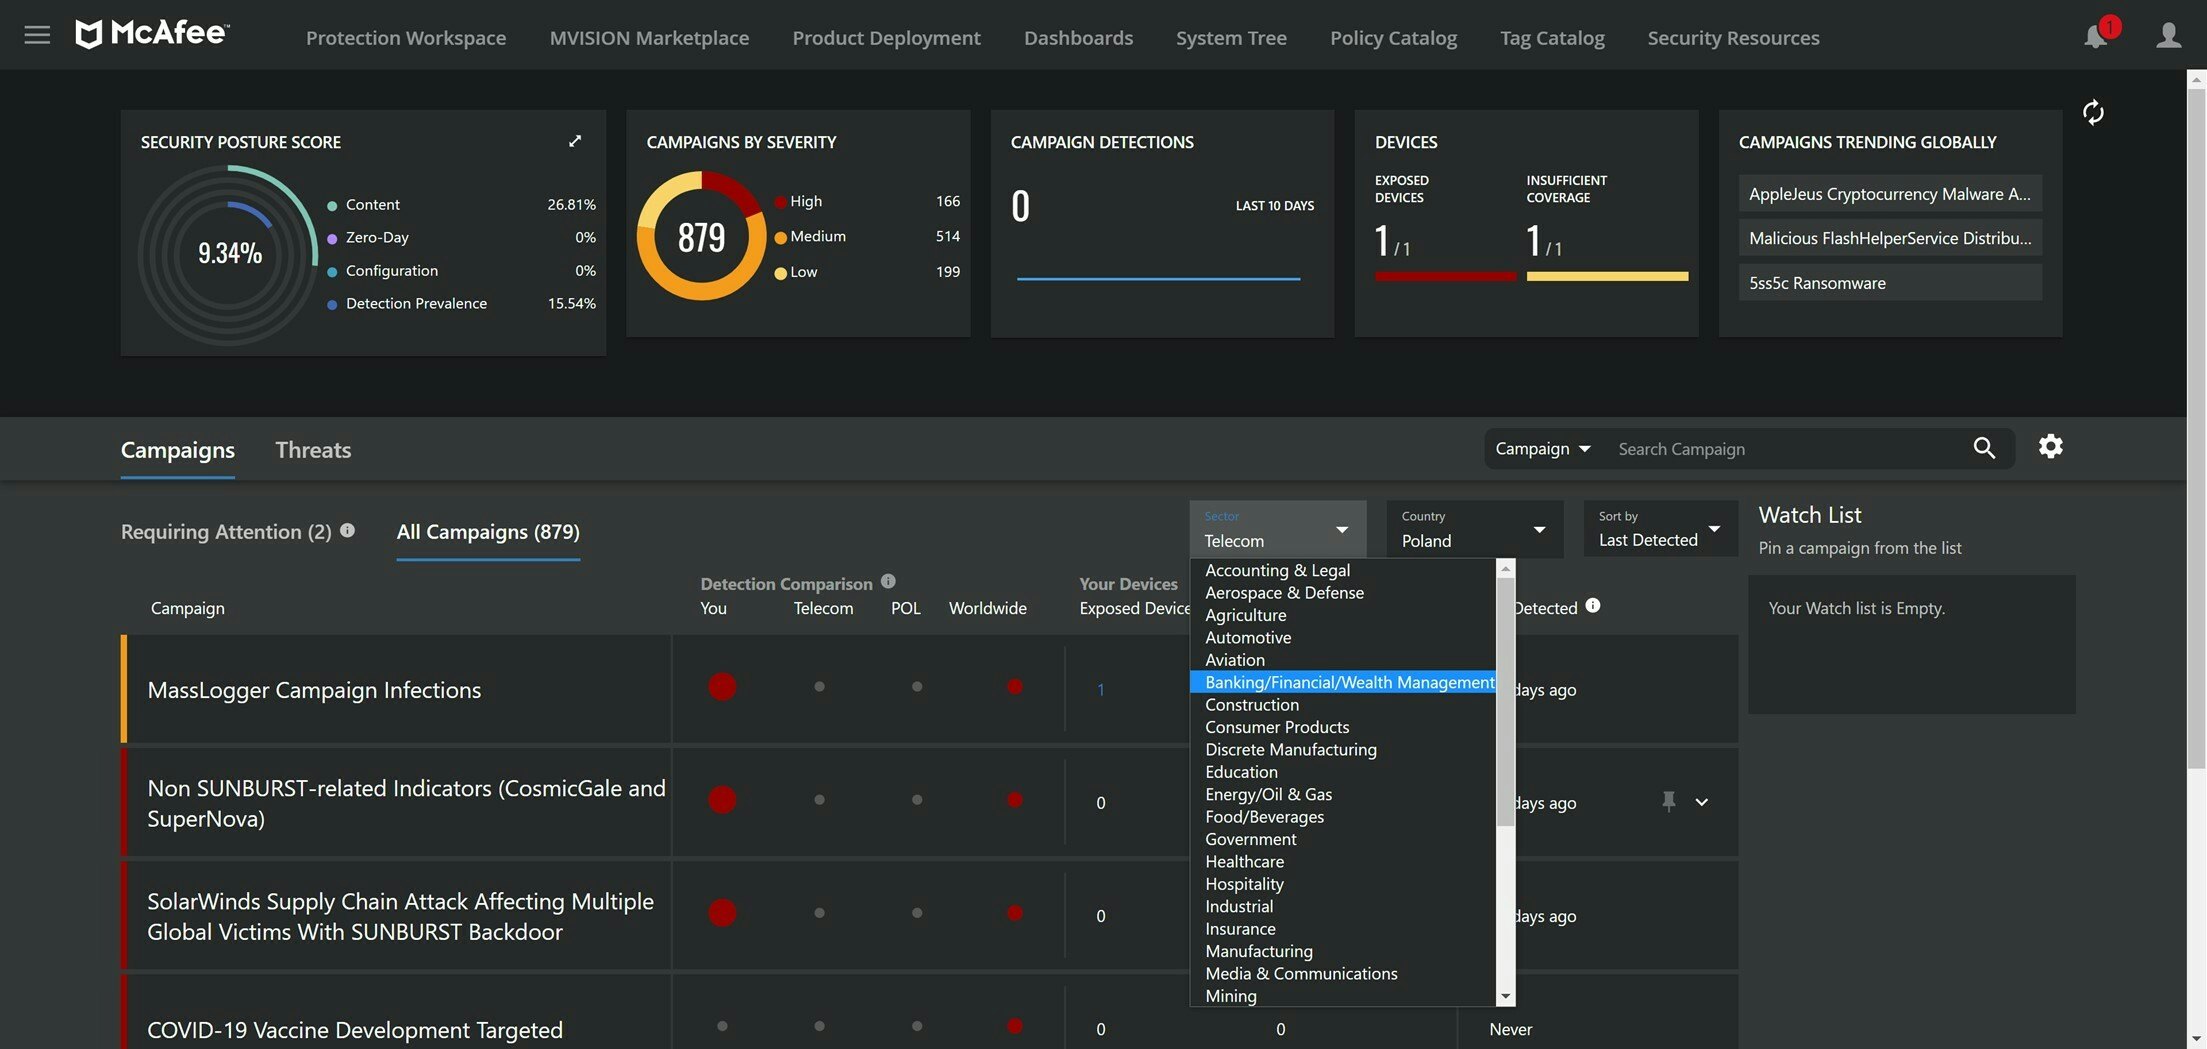This screenshot has width=2207, height=1049.
Task: Select Banking/Financial/Wealth Management sector
Action: [1342, 682]
